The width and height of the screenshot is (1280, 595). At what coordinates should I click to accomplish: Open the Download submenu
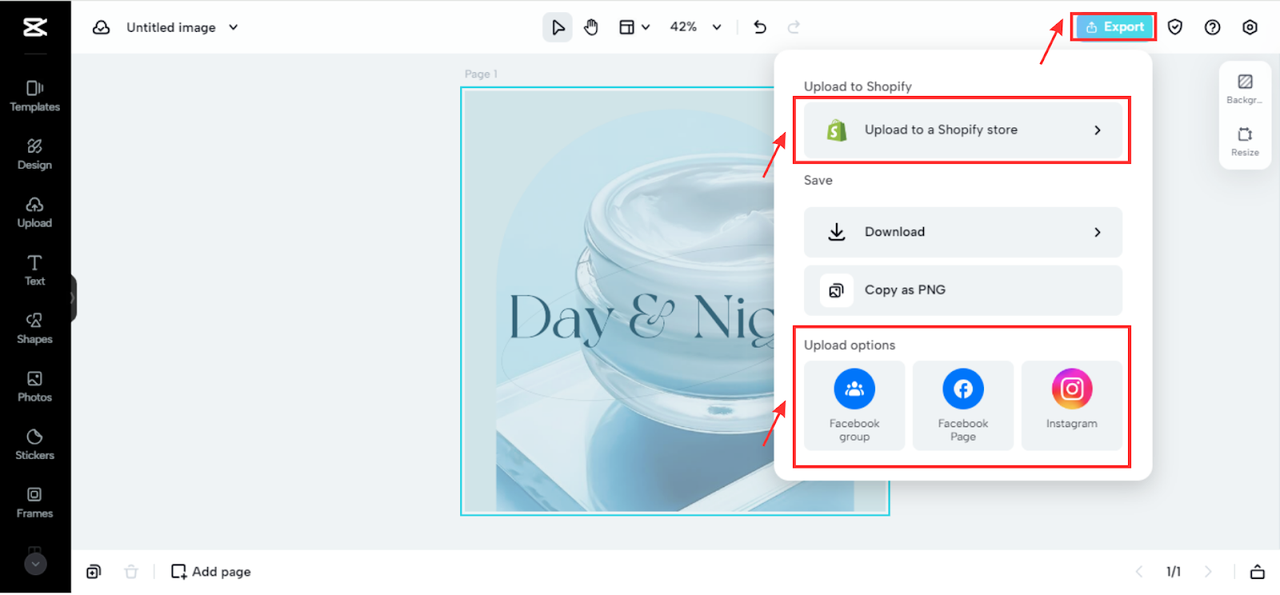tap(963, 232)
